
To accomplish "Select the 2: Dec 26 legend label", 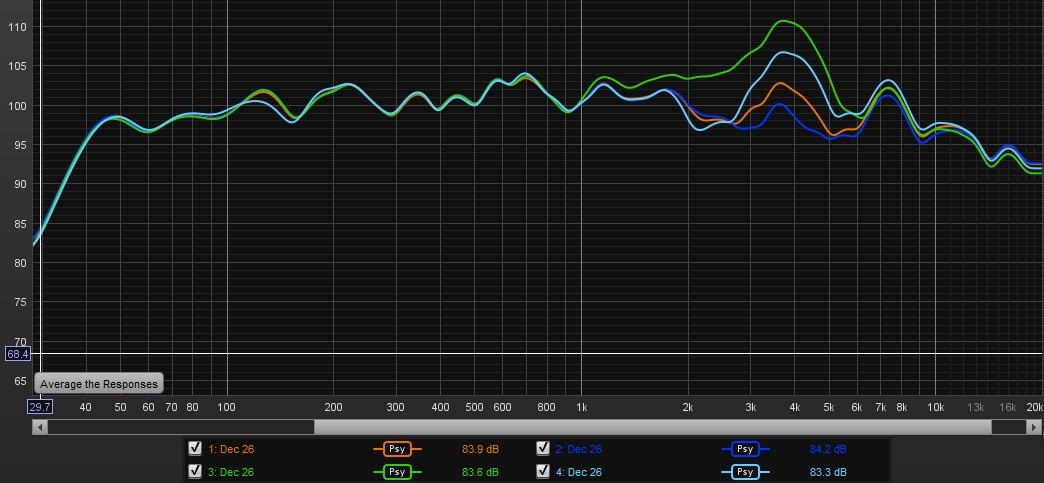I will pos(579,449).
